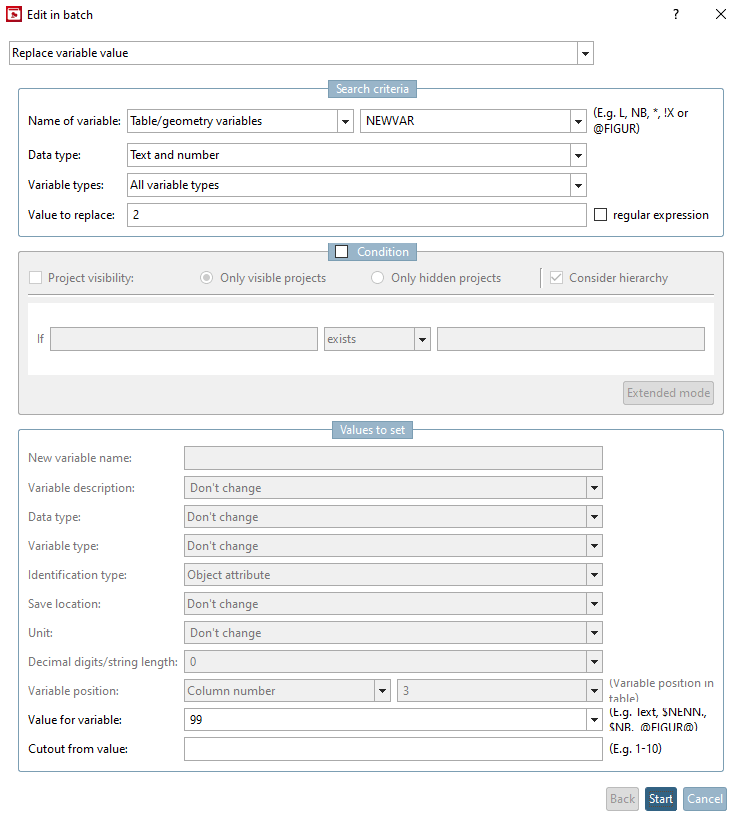Close the Edit in batch dialog
Image resolution: width=742 pixels, height=819 pixels.
click(720, 15)
